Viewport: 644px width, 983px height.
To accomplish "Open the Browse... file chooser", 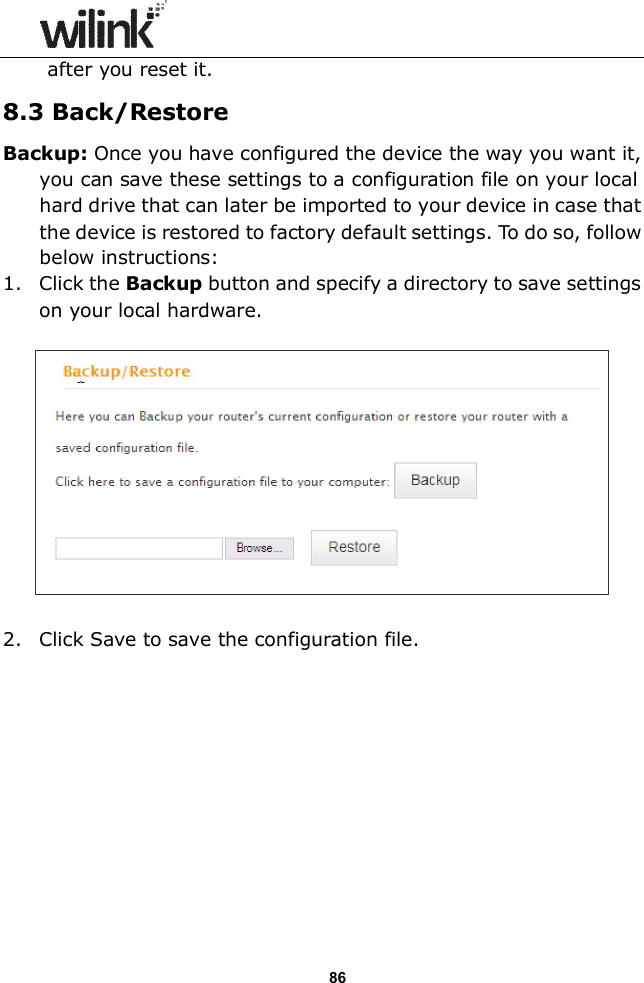I will pos(259,547).
